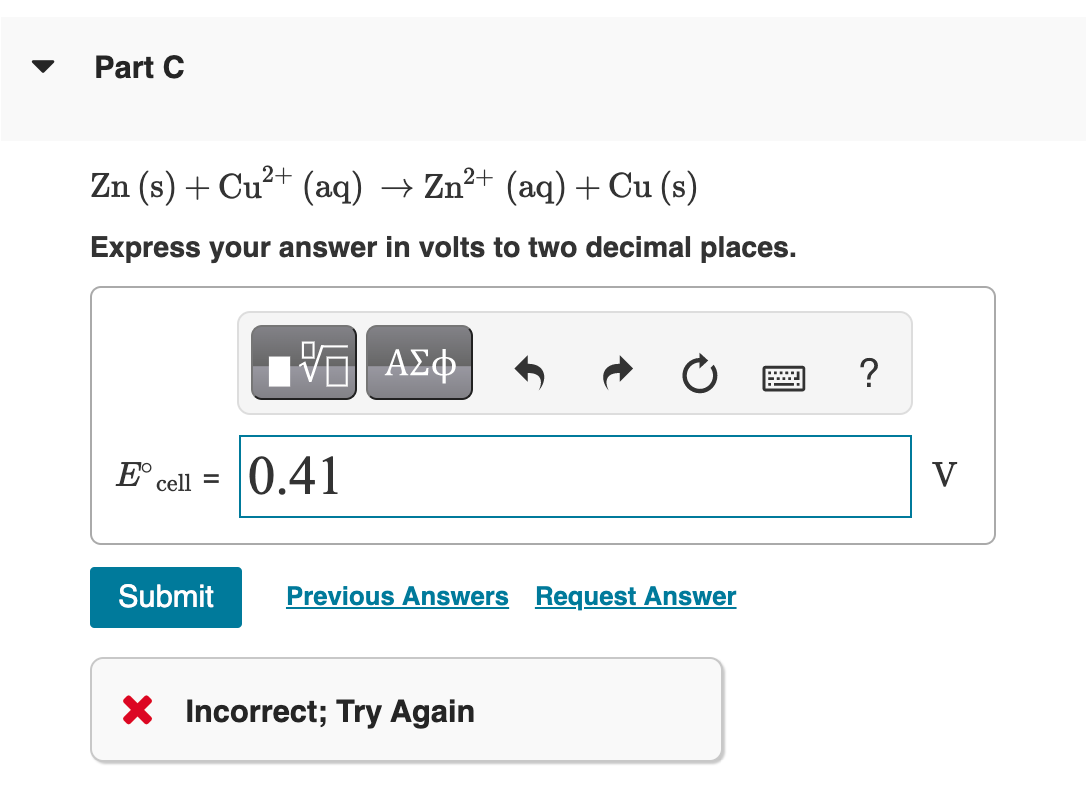The height and width of the screenshot is (810, 1086).
Task: Click the undo arrow icon
Action: tap(530, 373)
